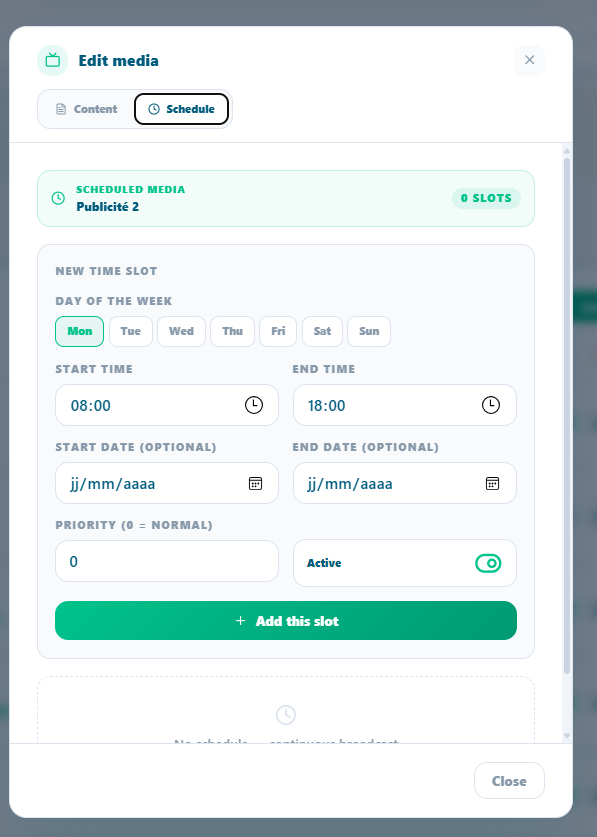Click the Close button at the bottom

509,781
